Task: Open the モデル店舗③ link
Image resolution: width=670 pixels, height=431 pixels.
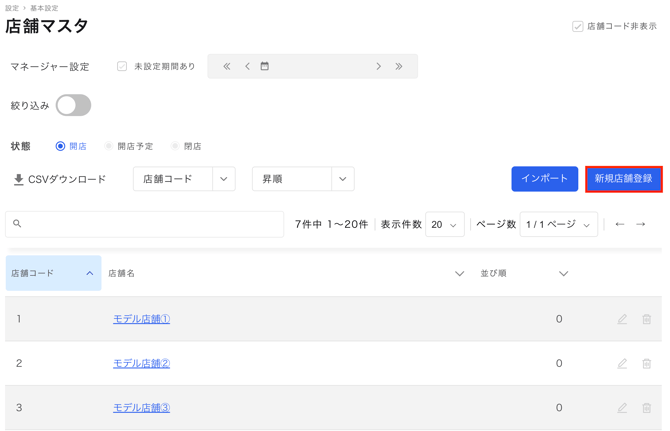Action: tap(141, 408)
